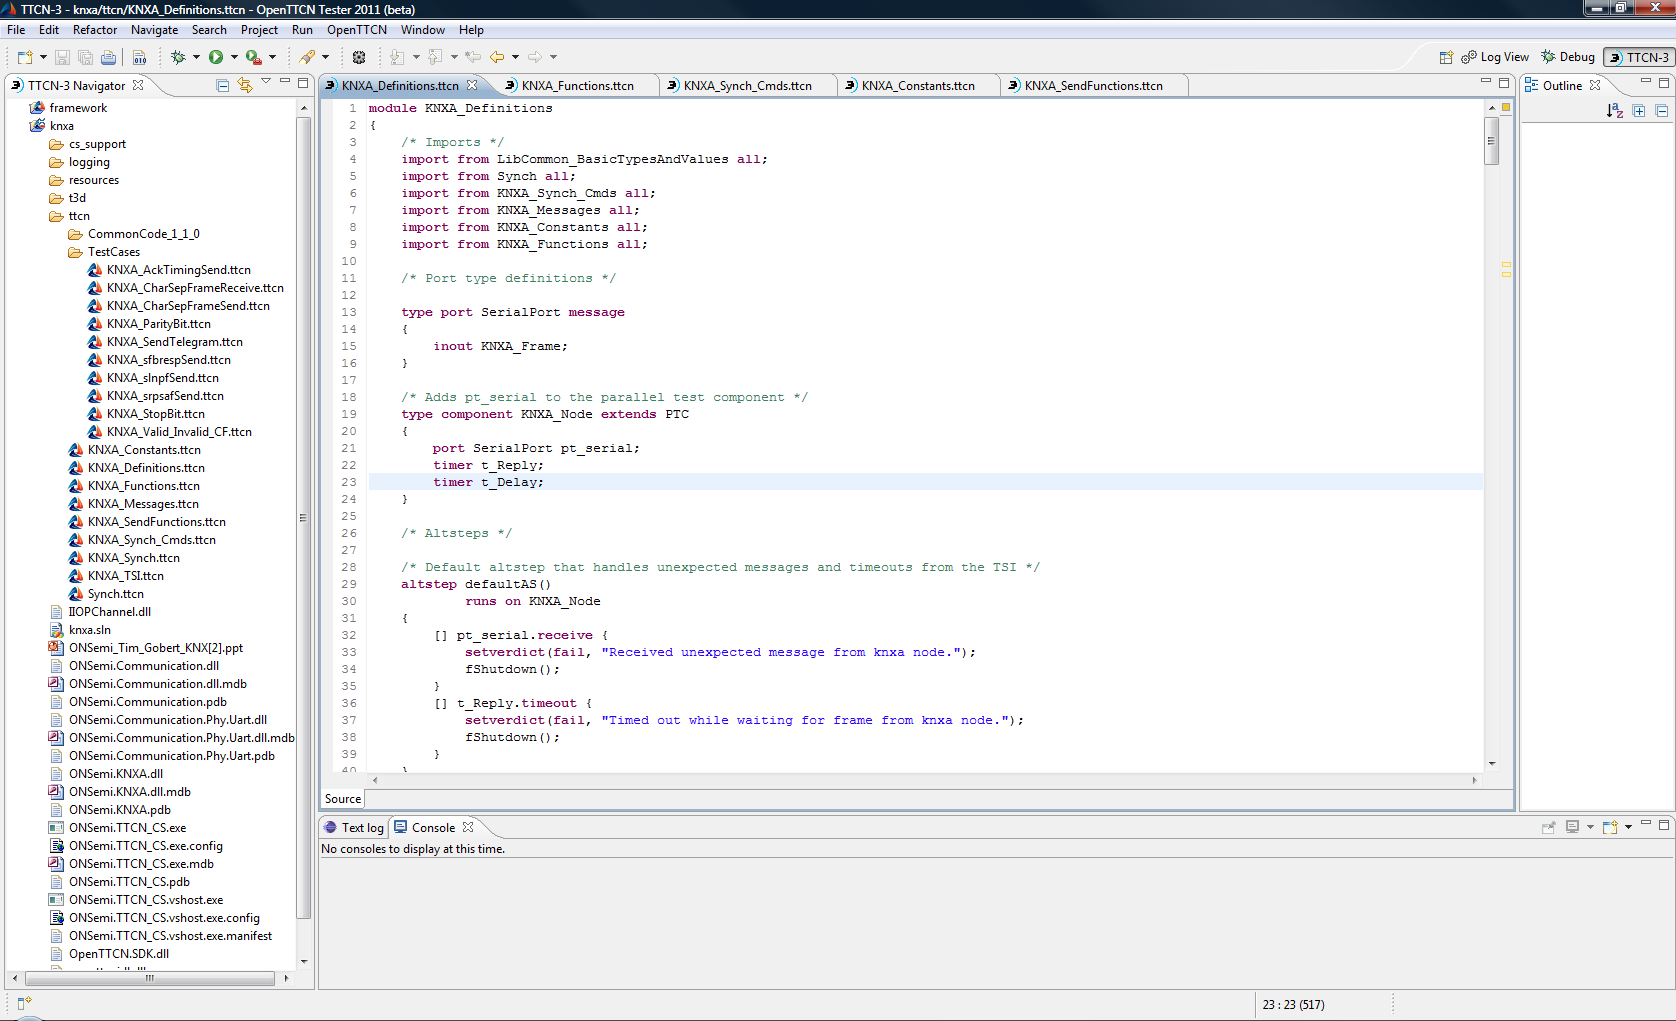This screenshot has height=1021, width=1676.
Task: Open Navigator view menu triangle
Action: (266, 82)
